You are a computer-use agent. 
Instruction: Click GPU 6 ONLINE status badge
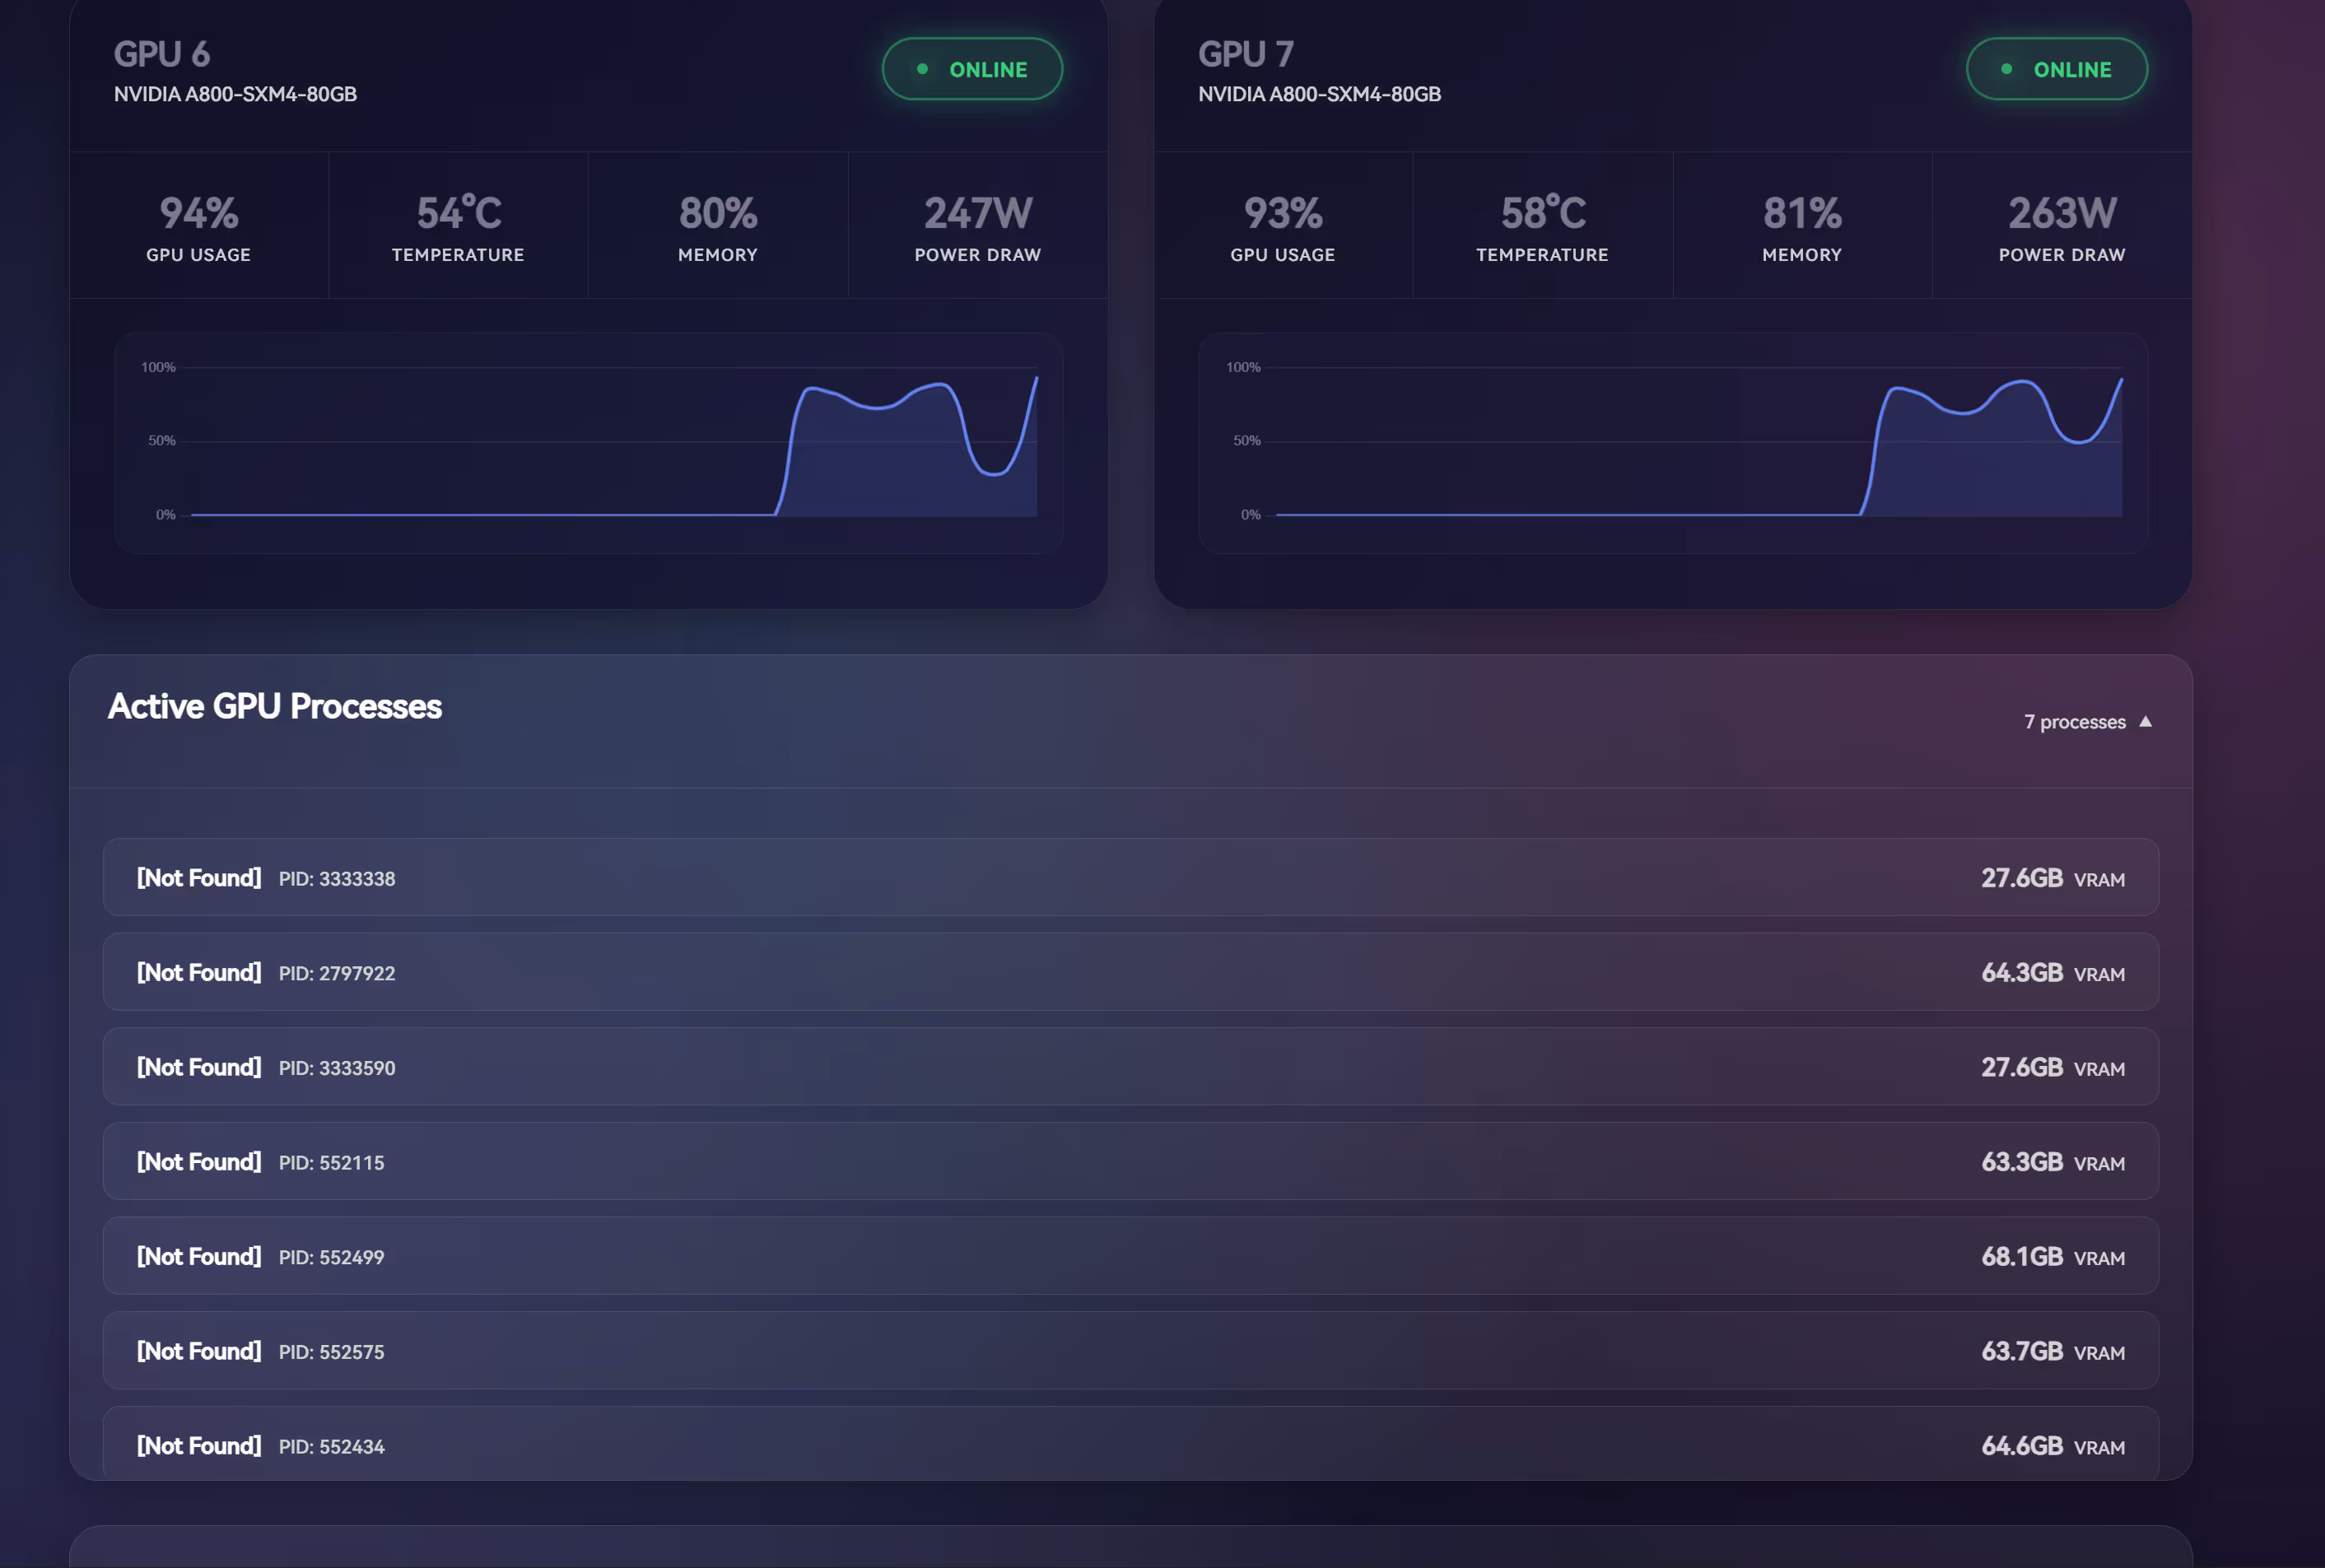coord(971,69)
